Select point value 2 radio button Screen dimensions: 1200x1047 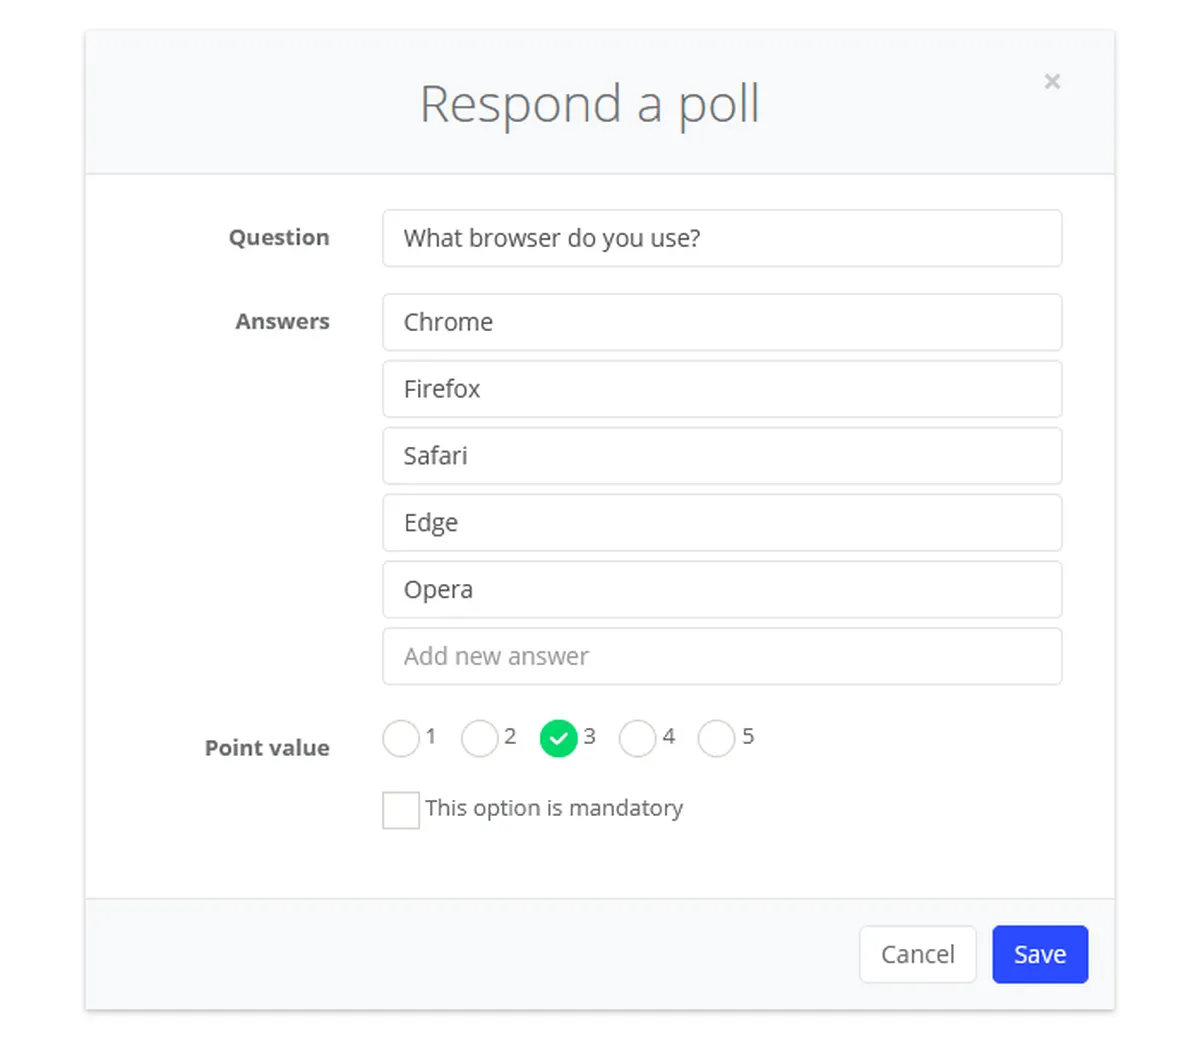(x=480, y=739)
